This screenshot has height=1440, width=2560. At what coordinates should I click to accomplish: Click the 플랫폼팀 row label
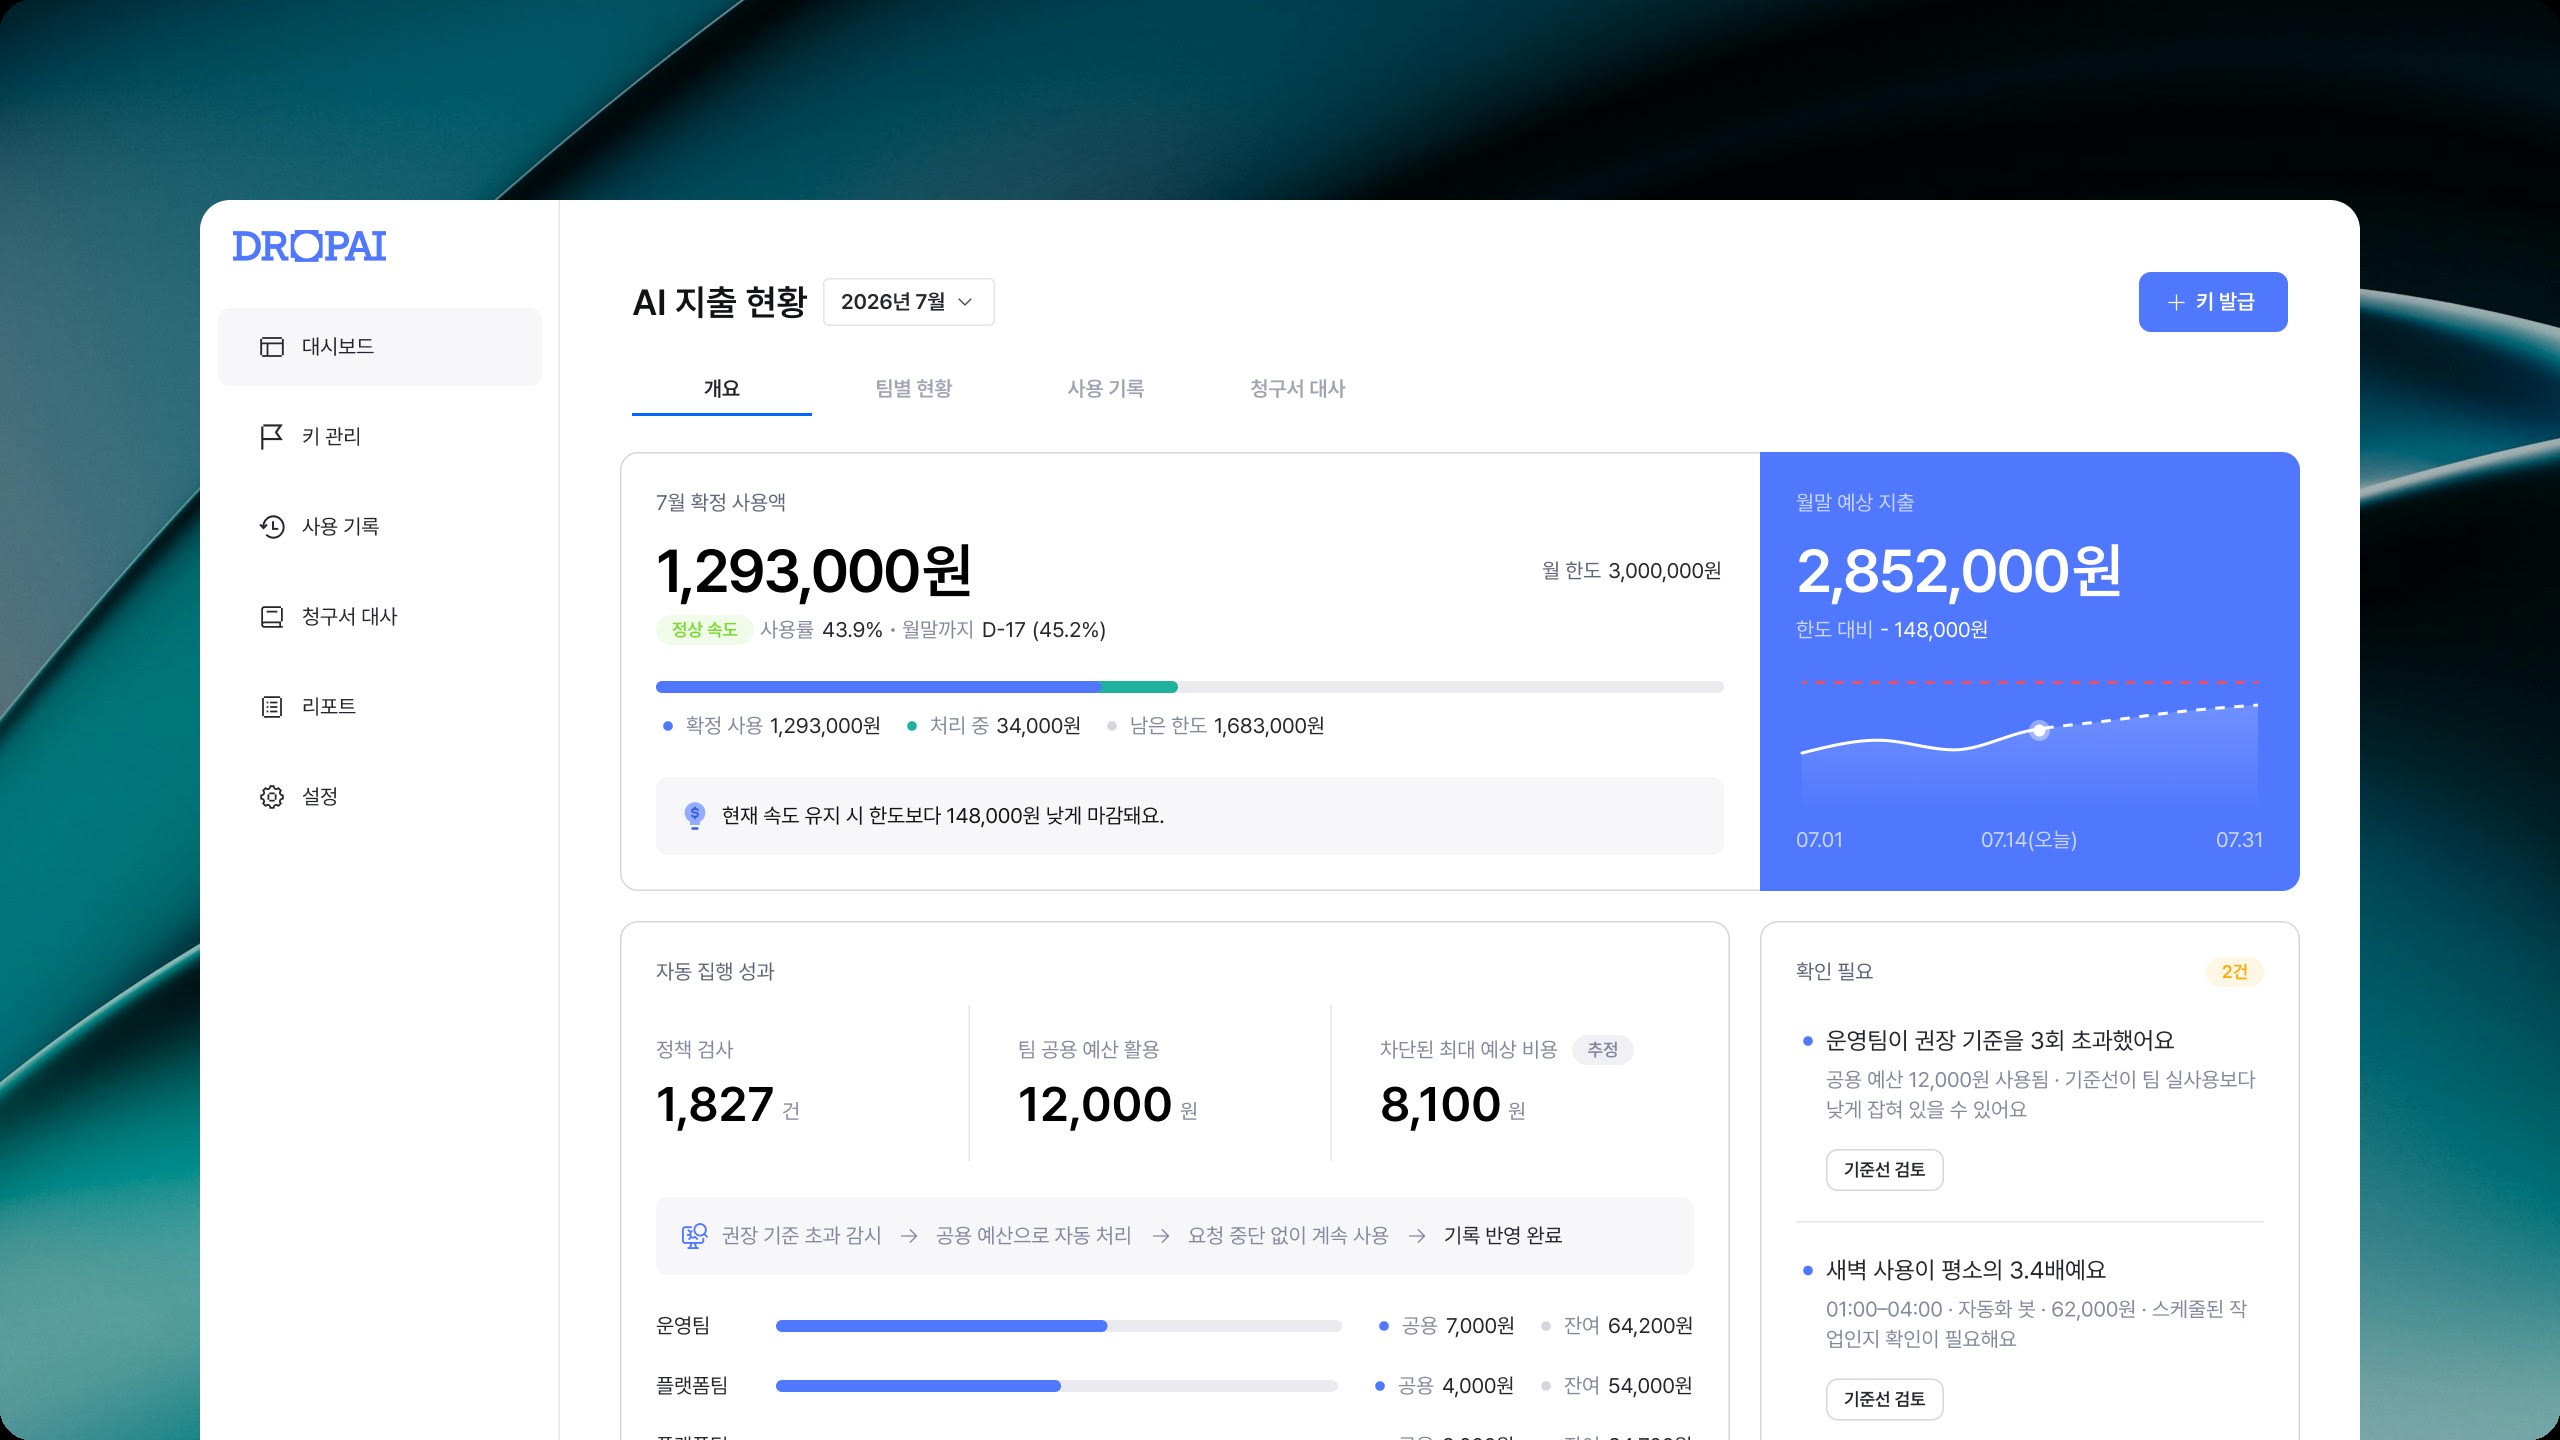pyautogui.click(x=692, y=1386)
